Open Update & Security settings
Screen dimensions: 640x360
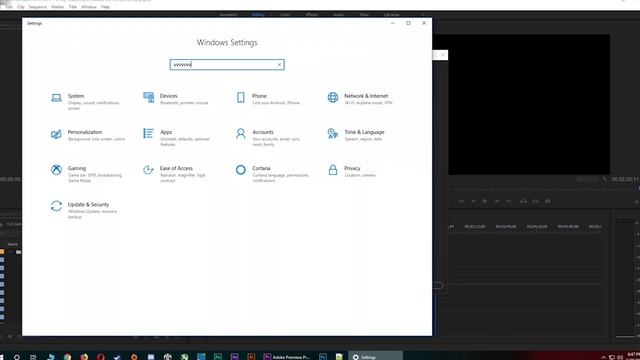[84, 210]
